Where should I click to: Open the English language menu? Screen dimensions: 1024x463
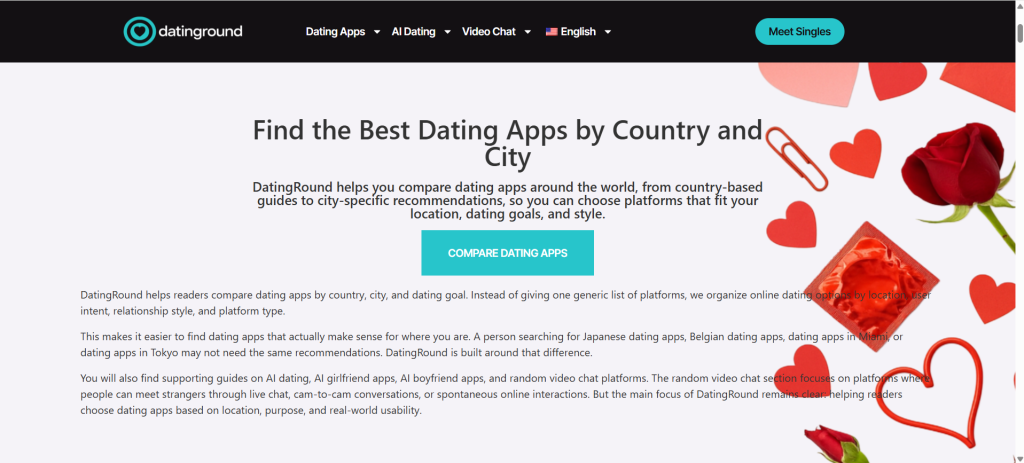click(578, 31)
